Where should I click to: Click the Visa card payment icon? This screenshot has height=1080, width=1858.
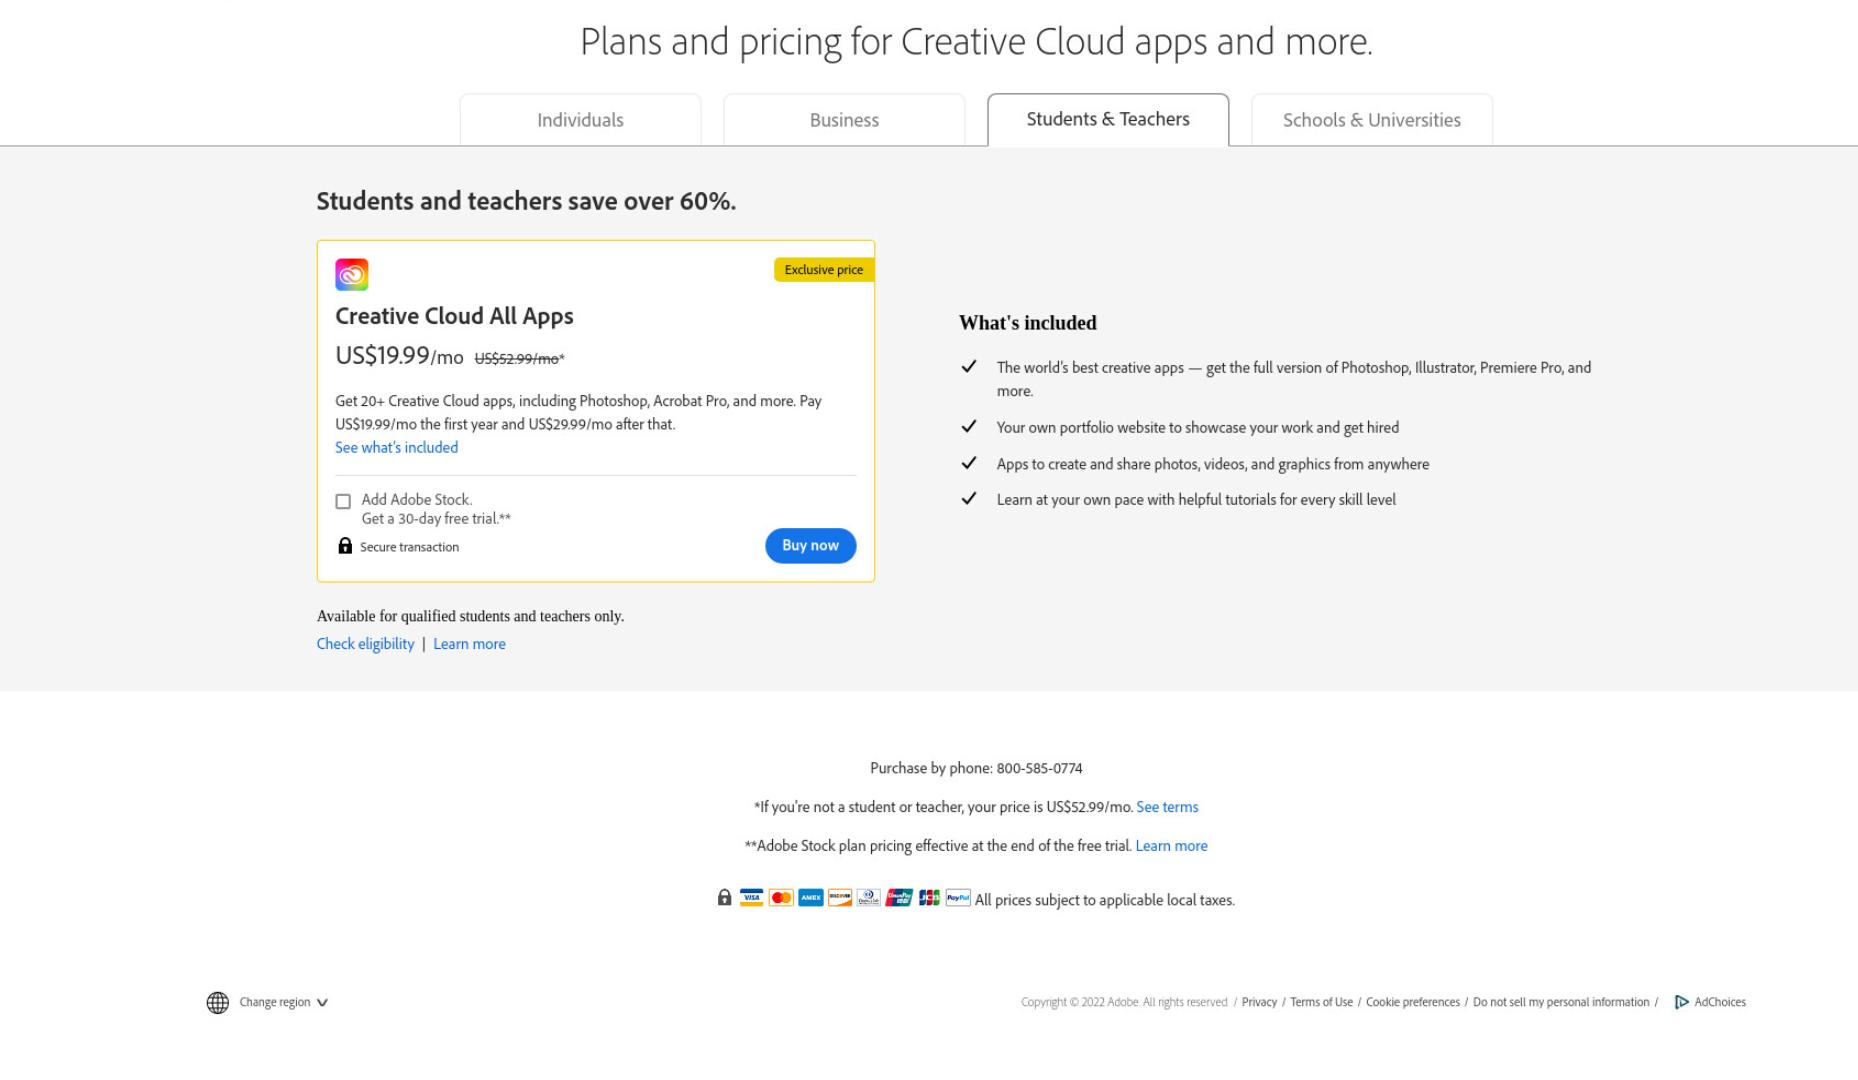click(751, 898)
